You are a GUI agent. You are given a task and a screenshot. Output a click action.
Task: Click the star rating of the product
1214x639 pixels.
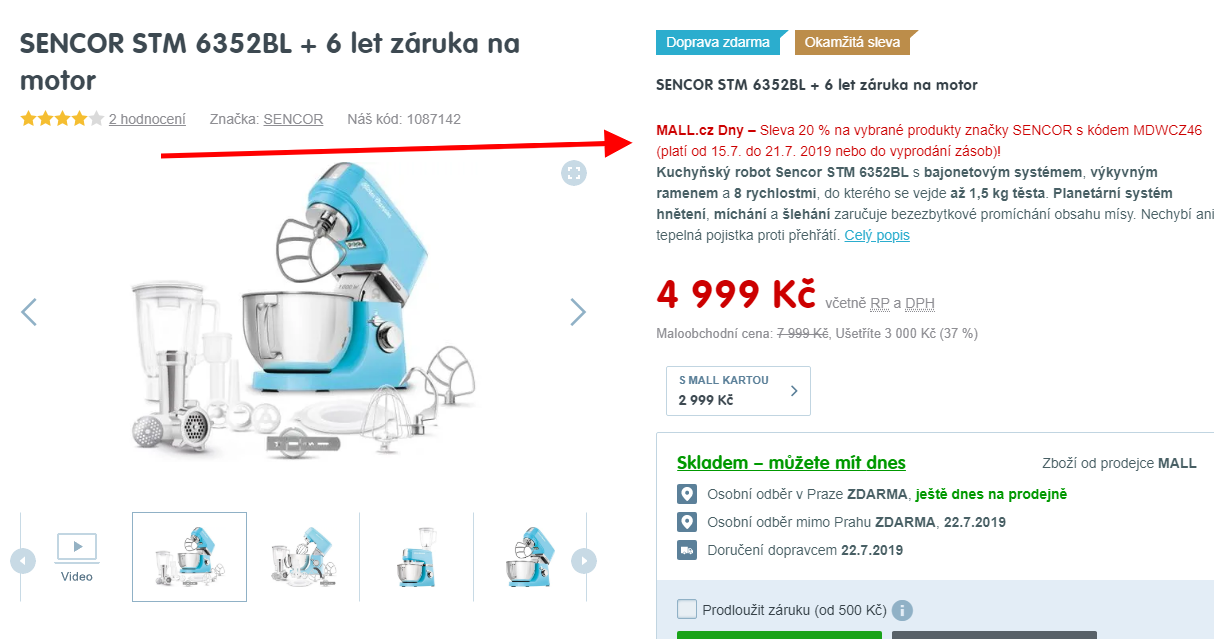62,119
